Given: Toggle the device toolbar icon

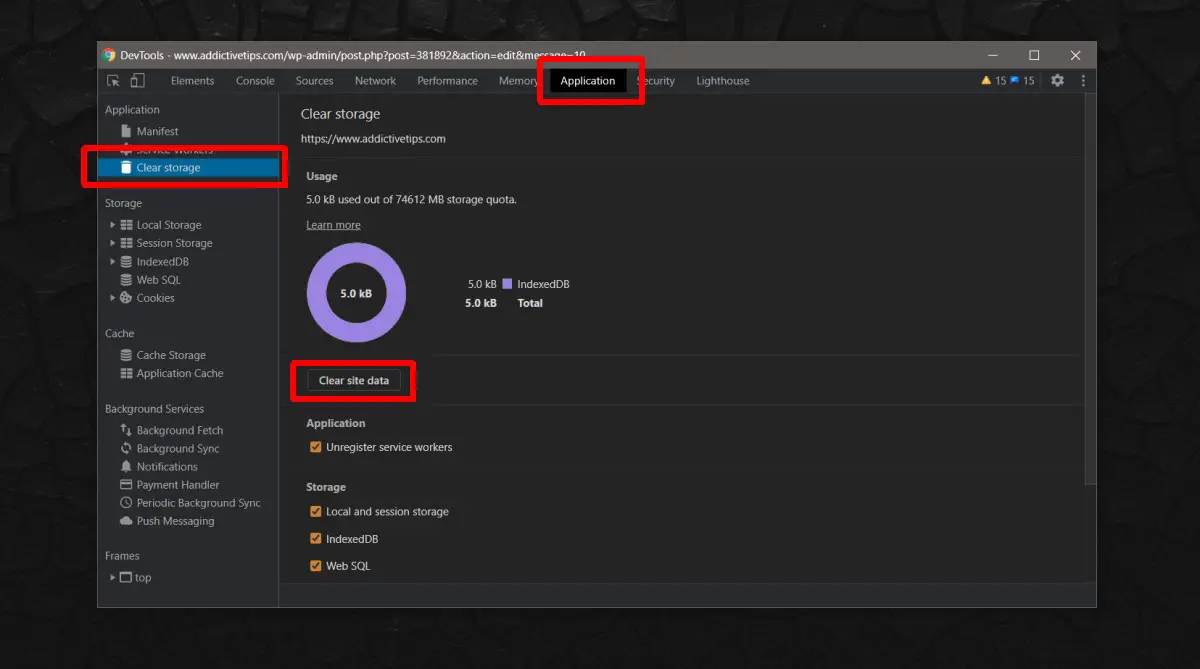Looking at the screenshot, I should [x=137, y=81].
